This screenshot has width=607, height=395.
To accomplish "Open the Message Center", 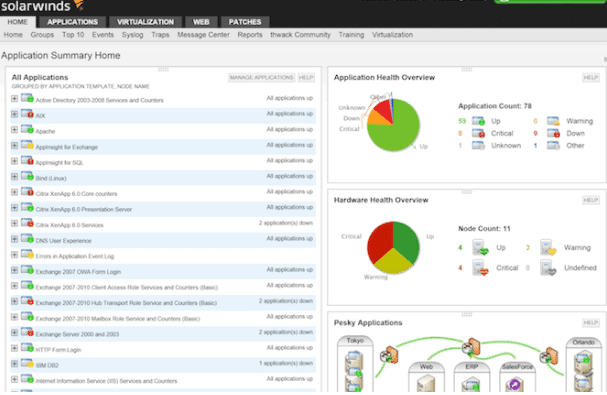I will coord(203,35).
